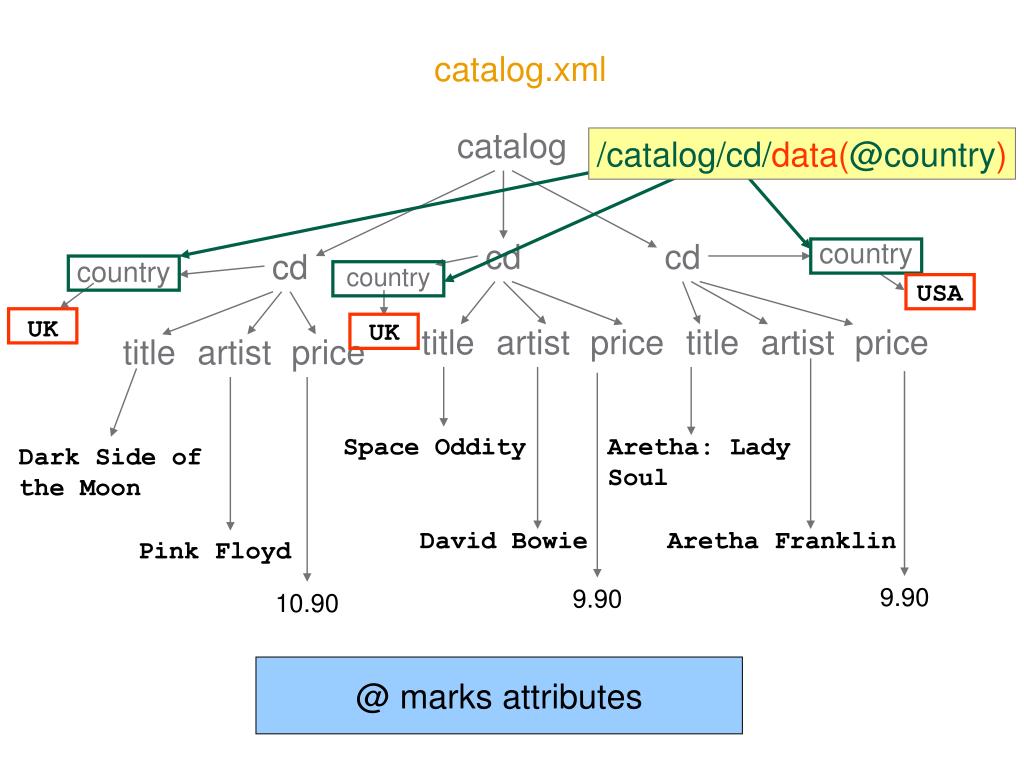Select Aretha: Lady Soul title text
The width and height of the screenshot is (1024, 768).
pyautogui.click(x=699, y=462)
